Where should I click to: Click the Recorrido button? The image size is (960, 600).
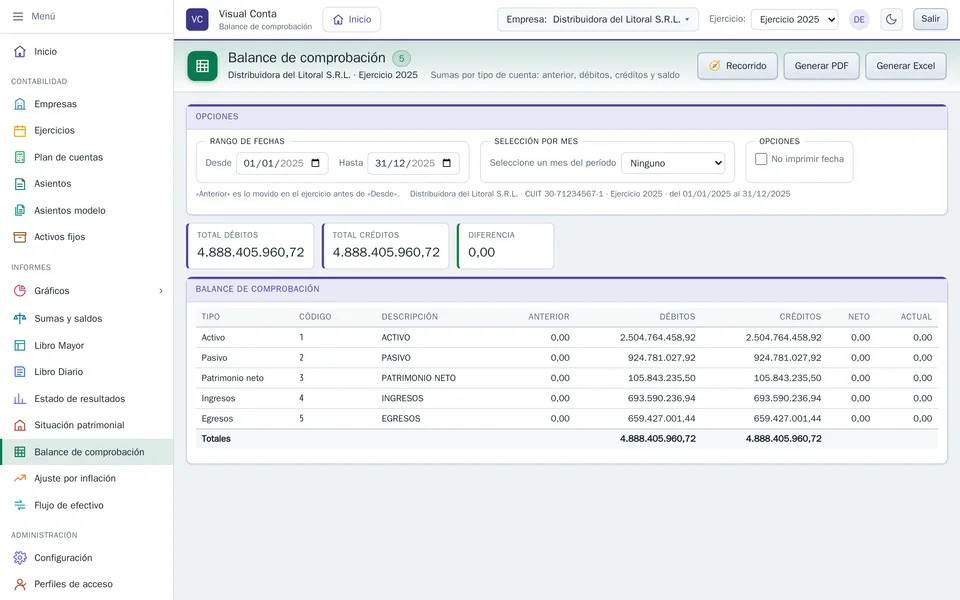(737, 66)
